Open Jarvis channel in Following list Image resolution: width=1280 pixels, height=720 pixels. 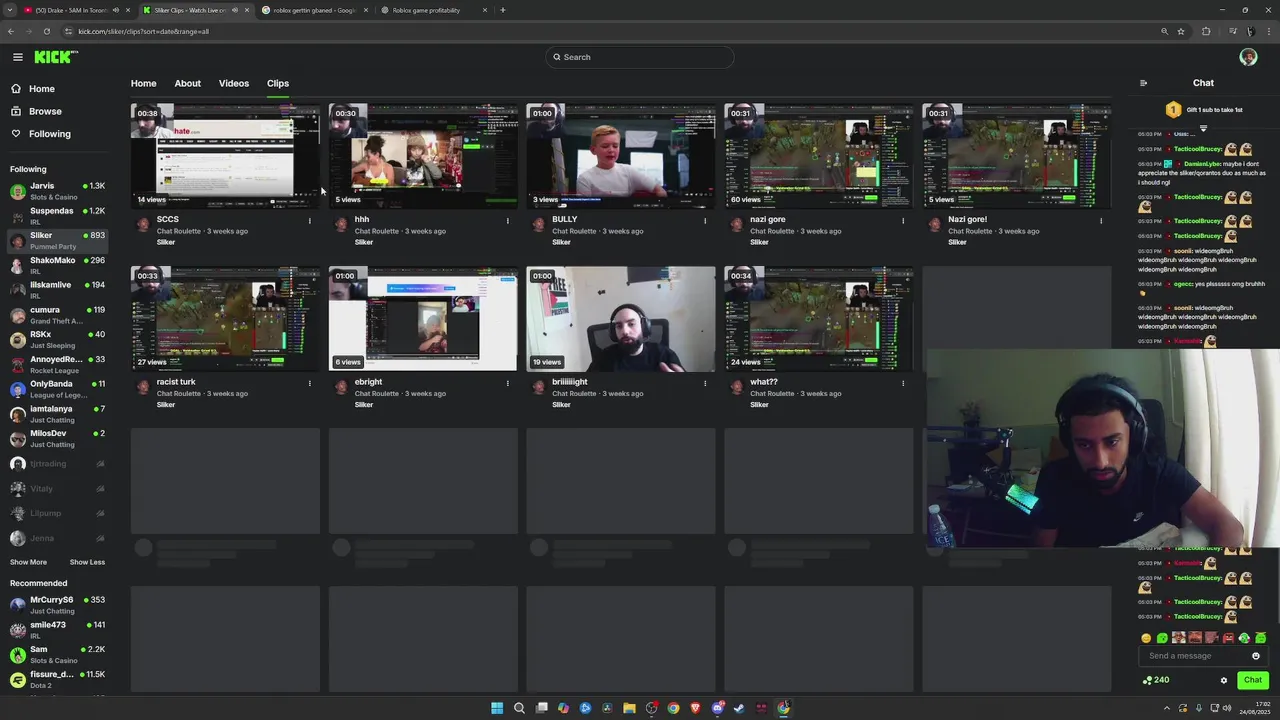[58, 190]
